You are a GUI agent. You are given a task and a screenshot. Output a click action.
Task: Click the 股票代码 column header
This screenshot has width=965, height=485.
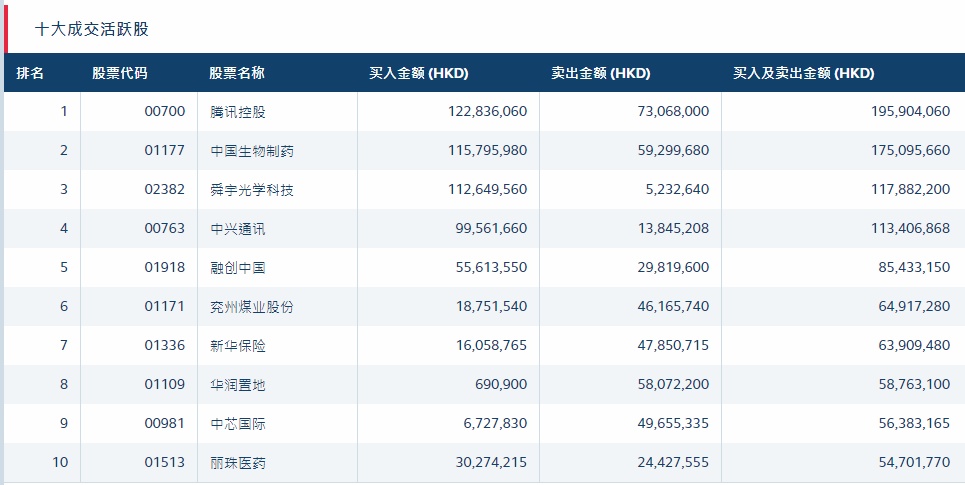point(120,73)
